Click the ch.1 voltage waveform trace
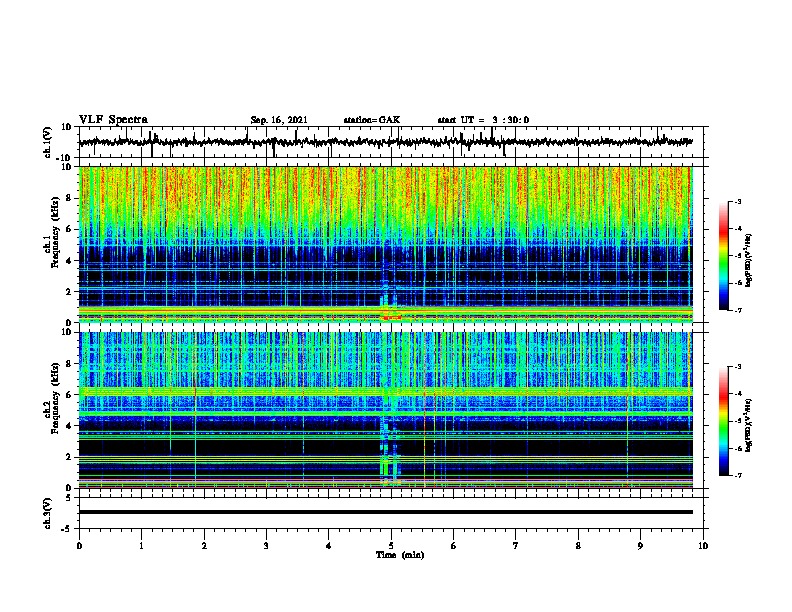 pyautogui.click(x=386, y=142)
